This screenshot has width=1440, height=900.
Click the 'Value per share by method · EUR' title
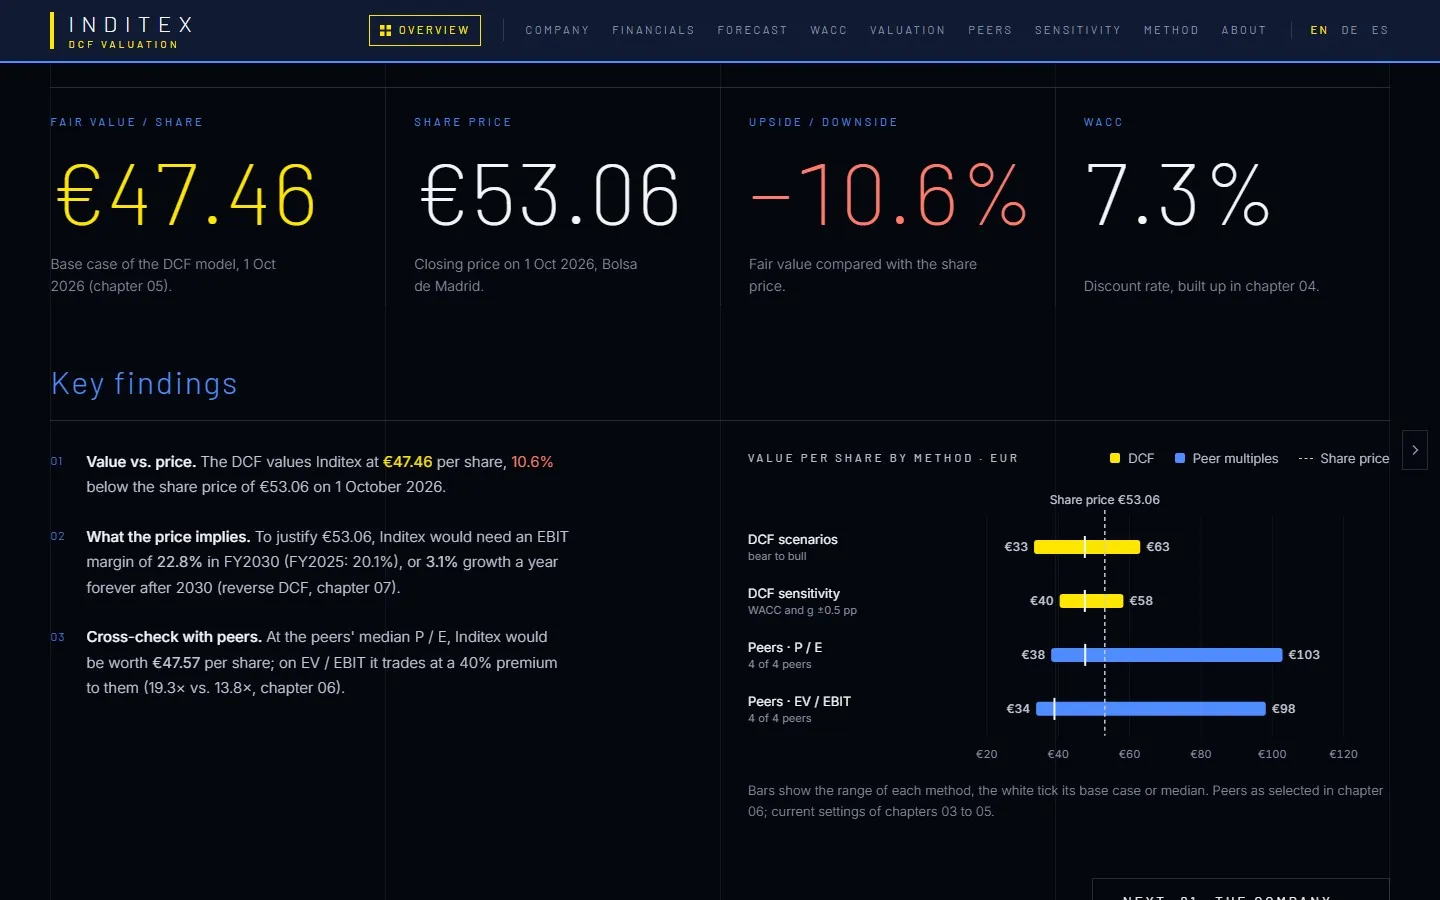click(883, 458)
